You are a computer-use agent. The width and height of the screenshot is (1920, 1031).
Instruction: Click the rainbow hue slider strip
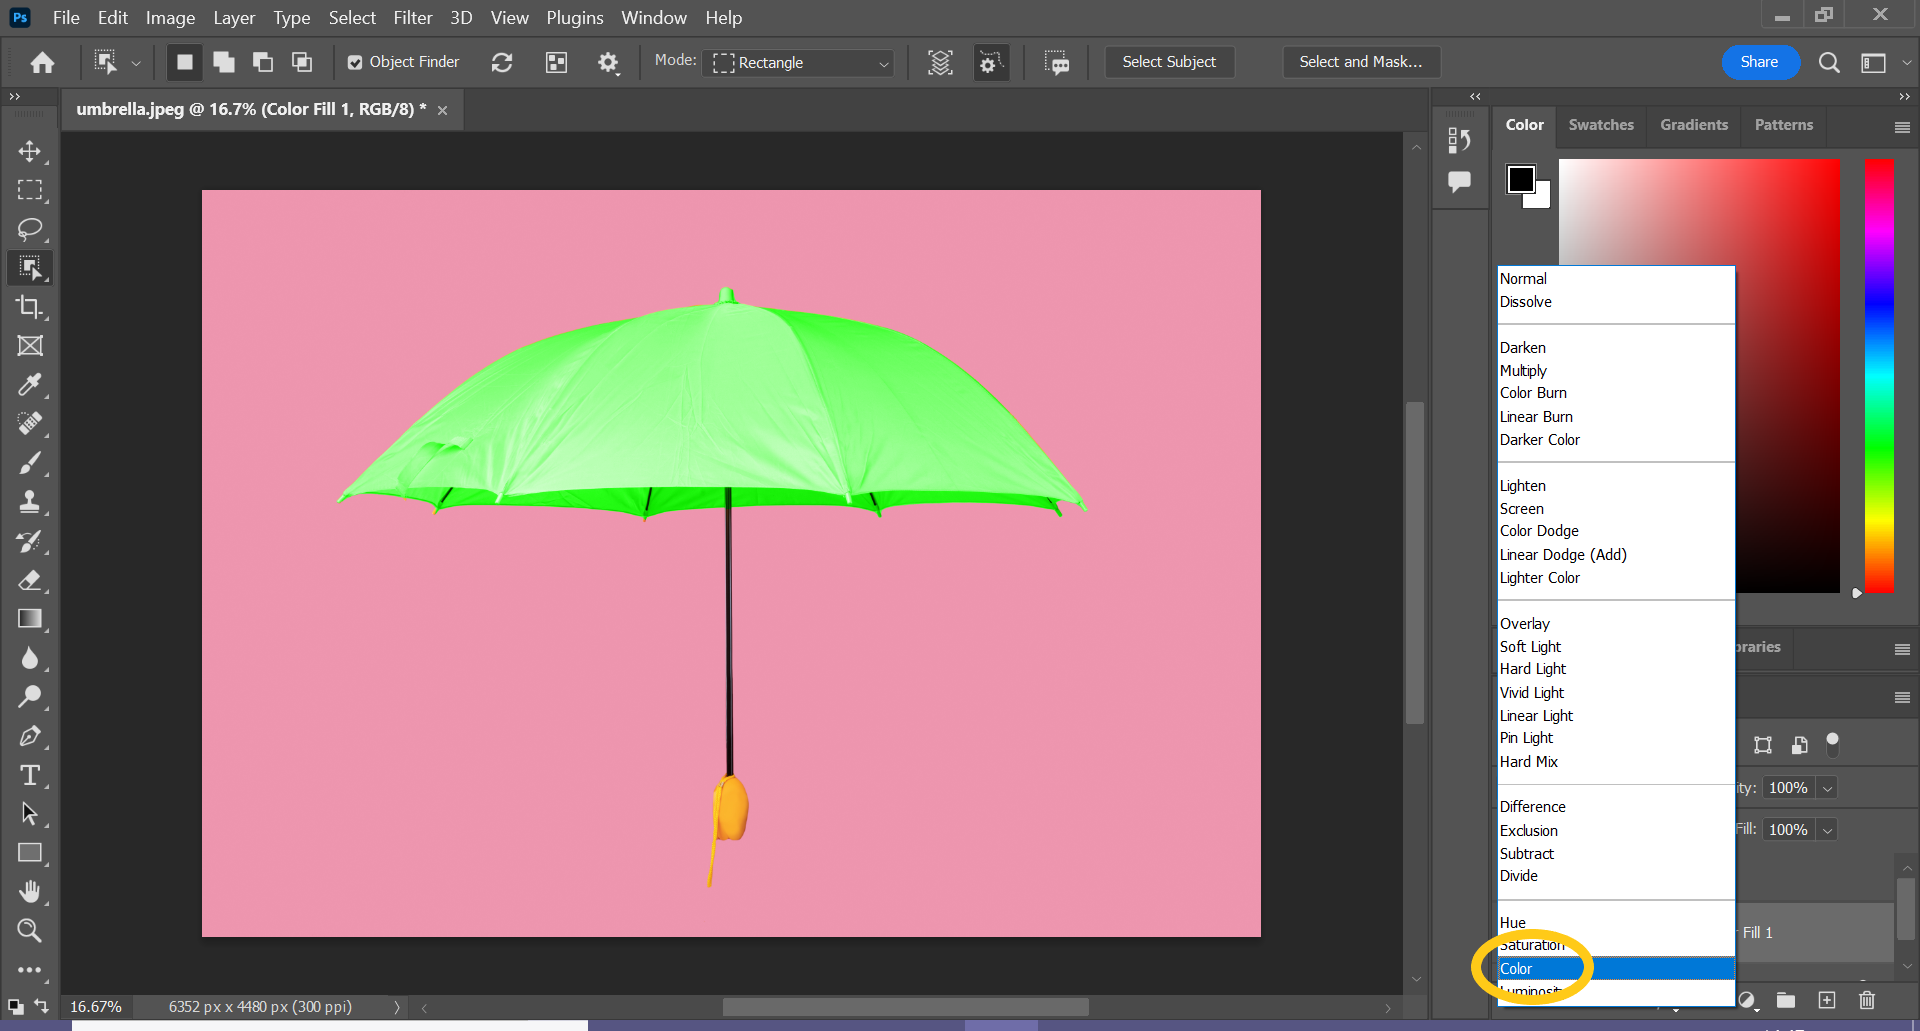click(1879, 376)
